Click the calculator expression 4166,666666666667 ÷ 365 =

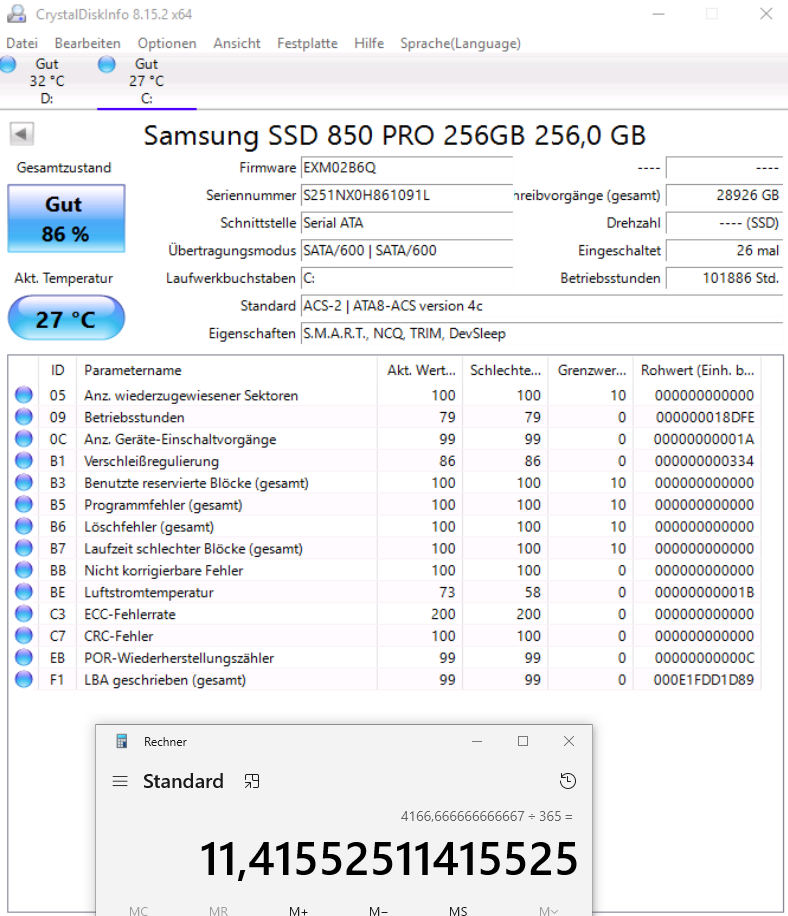[487, 816]
